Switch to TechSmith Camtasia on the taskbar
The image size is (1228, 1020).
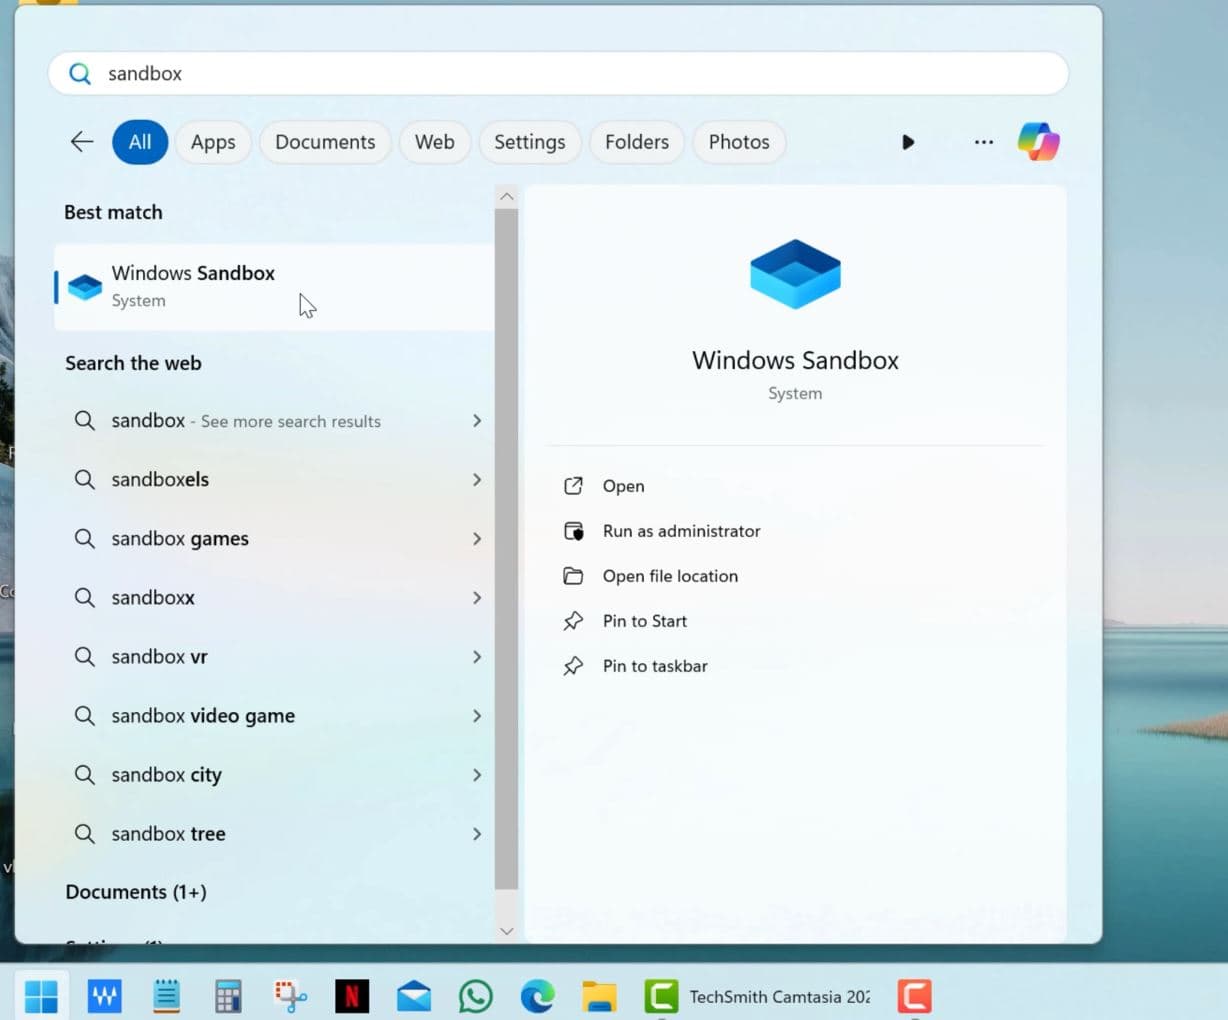tap(758, 996)
